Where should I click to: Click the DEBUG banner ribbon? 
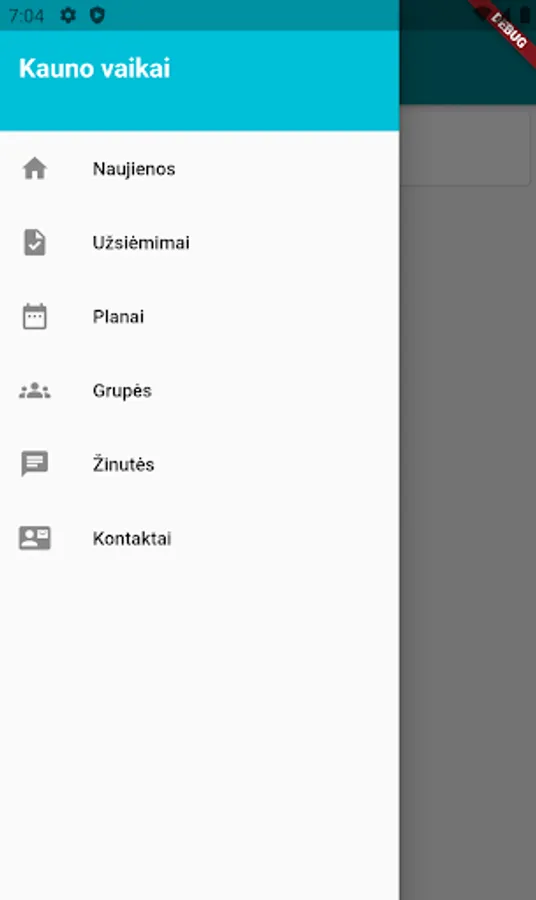pos(508,29)
